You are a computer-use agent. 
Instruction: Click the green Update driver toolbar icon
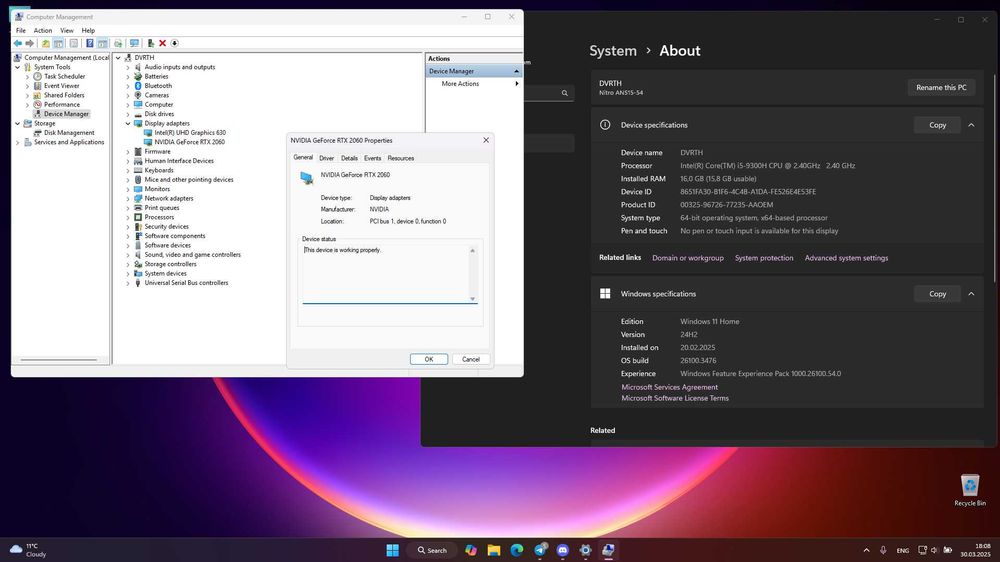pyautogui.click(x=151, y=43)
